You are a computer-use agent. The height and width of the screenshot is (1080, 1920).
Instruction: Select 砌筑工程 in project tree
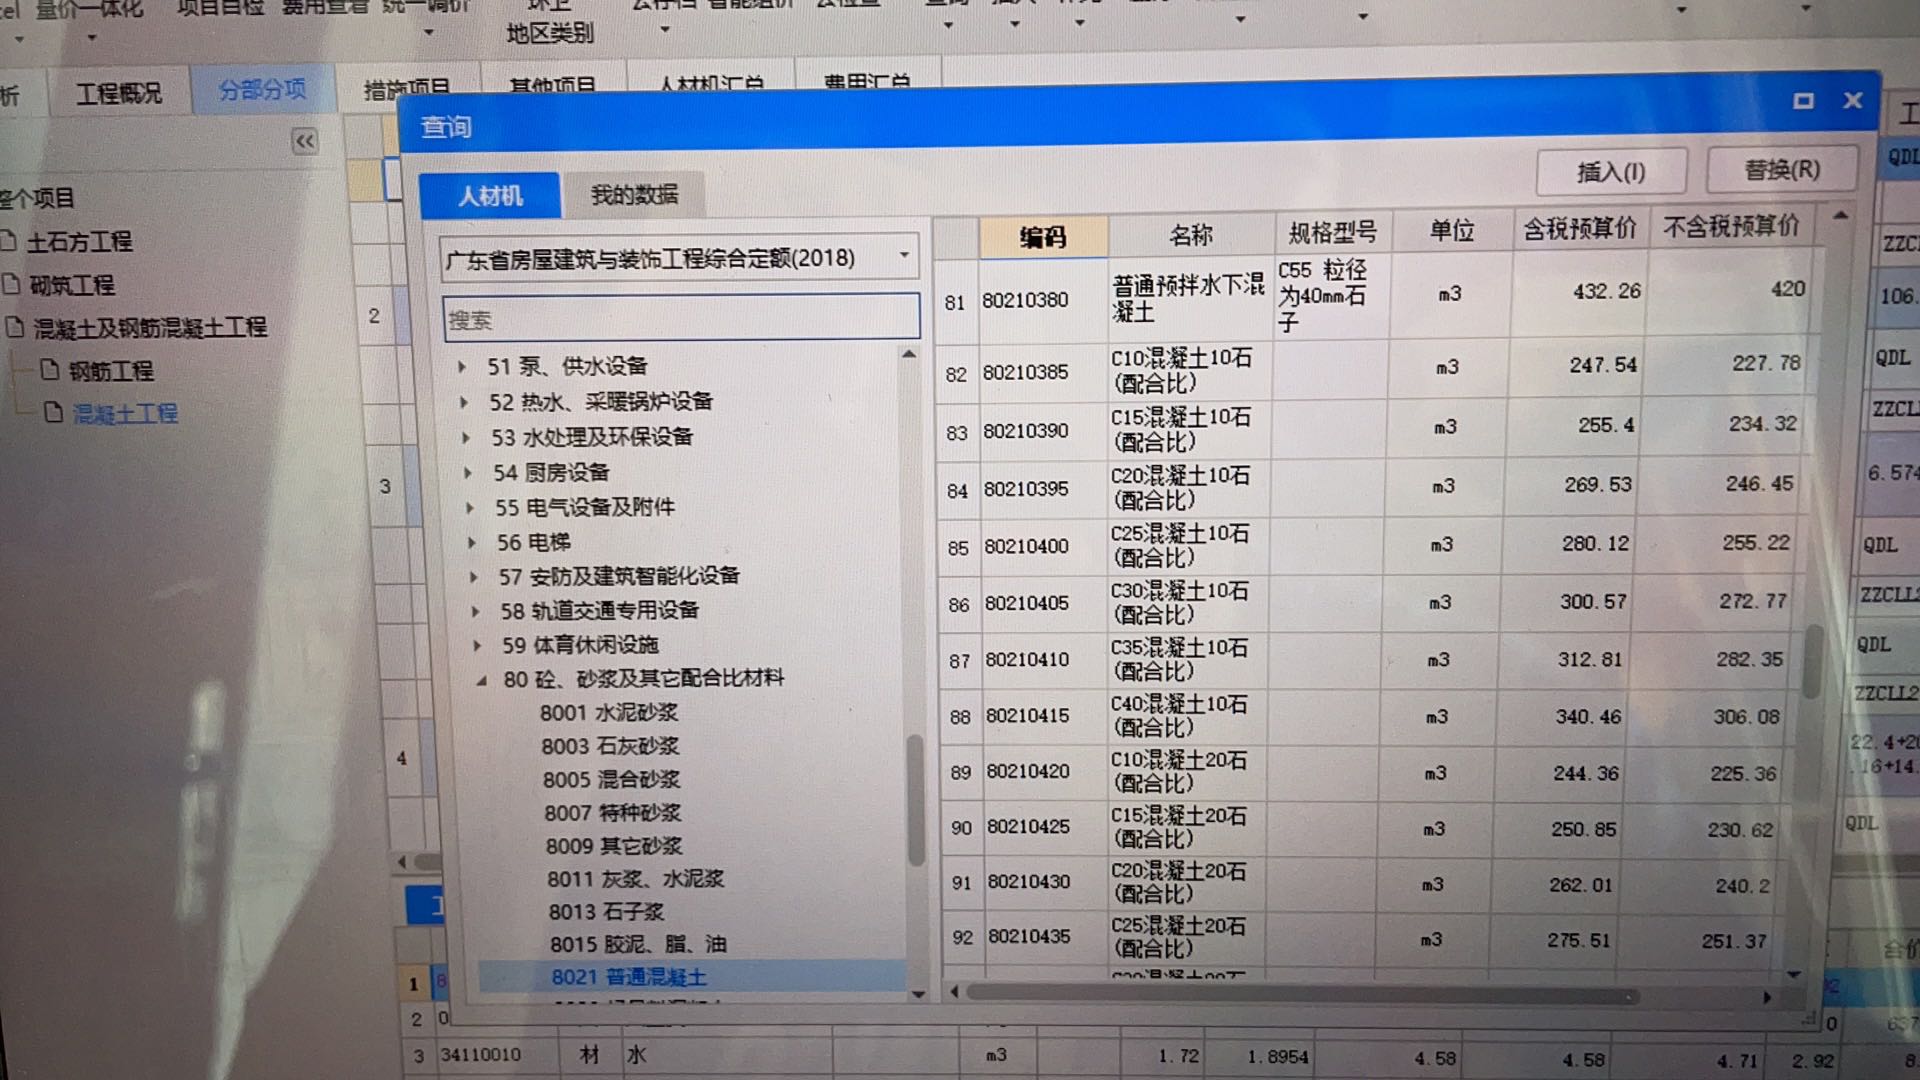[71, 285]
